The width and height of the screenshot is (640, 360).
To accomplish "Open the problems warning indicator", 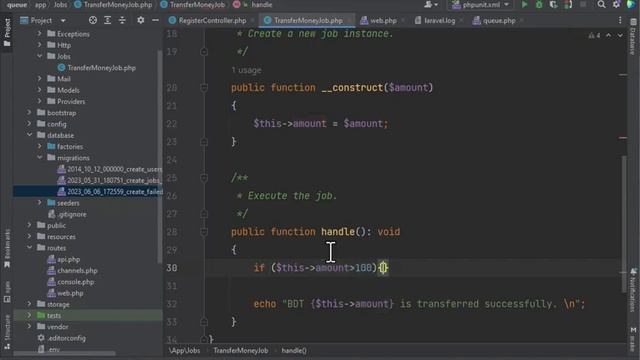I will 594,36.
